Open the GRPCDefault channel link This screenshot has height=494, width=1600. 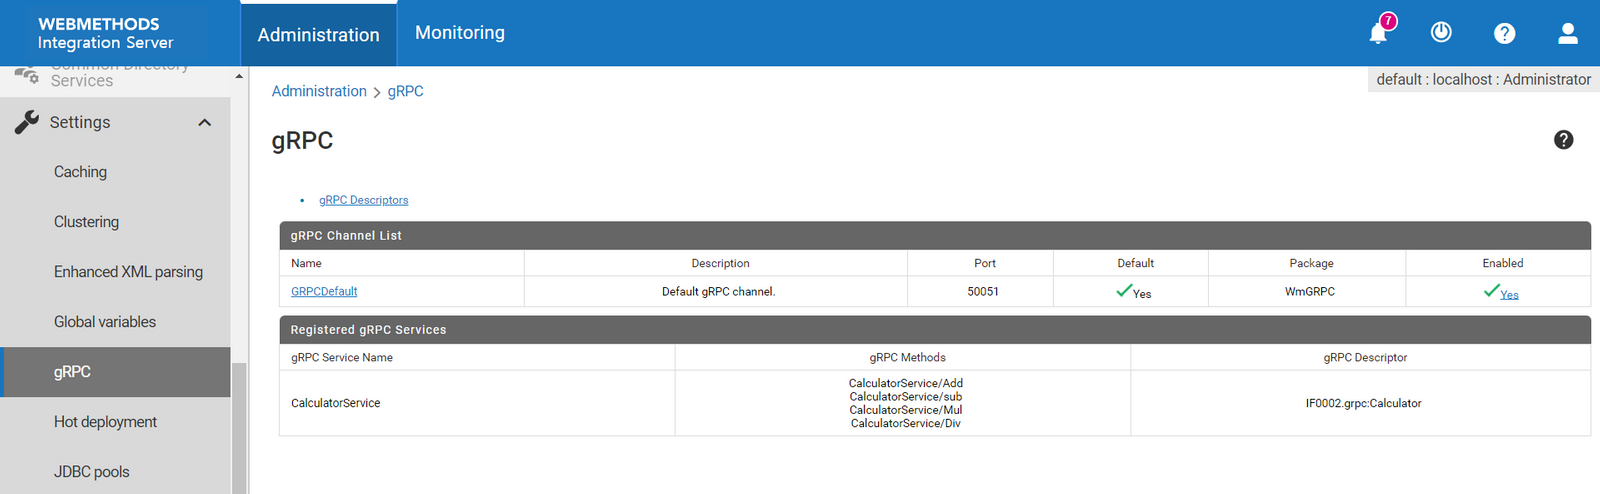point(324,291)
